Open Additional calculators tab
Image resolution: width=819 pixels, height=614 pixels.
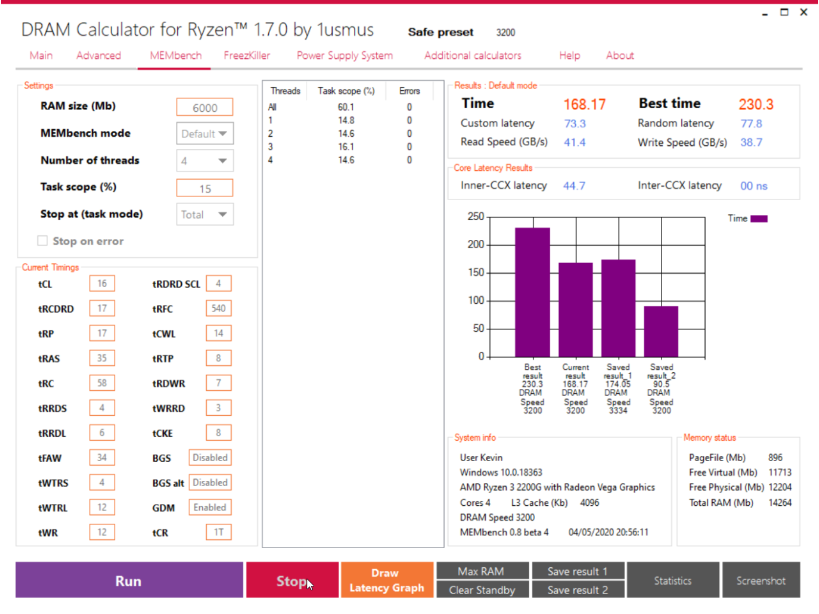click(472, 55)
